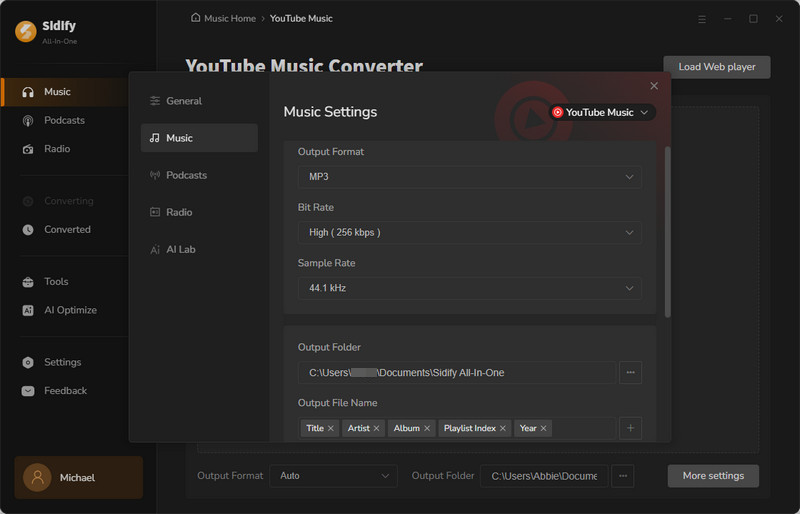The width and height of the screenshot is (800, 514).
Task: Click the Feedback envelope icon
Action: click(28, 391)
